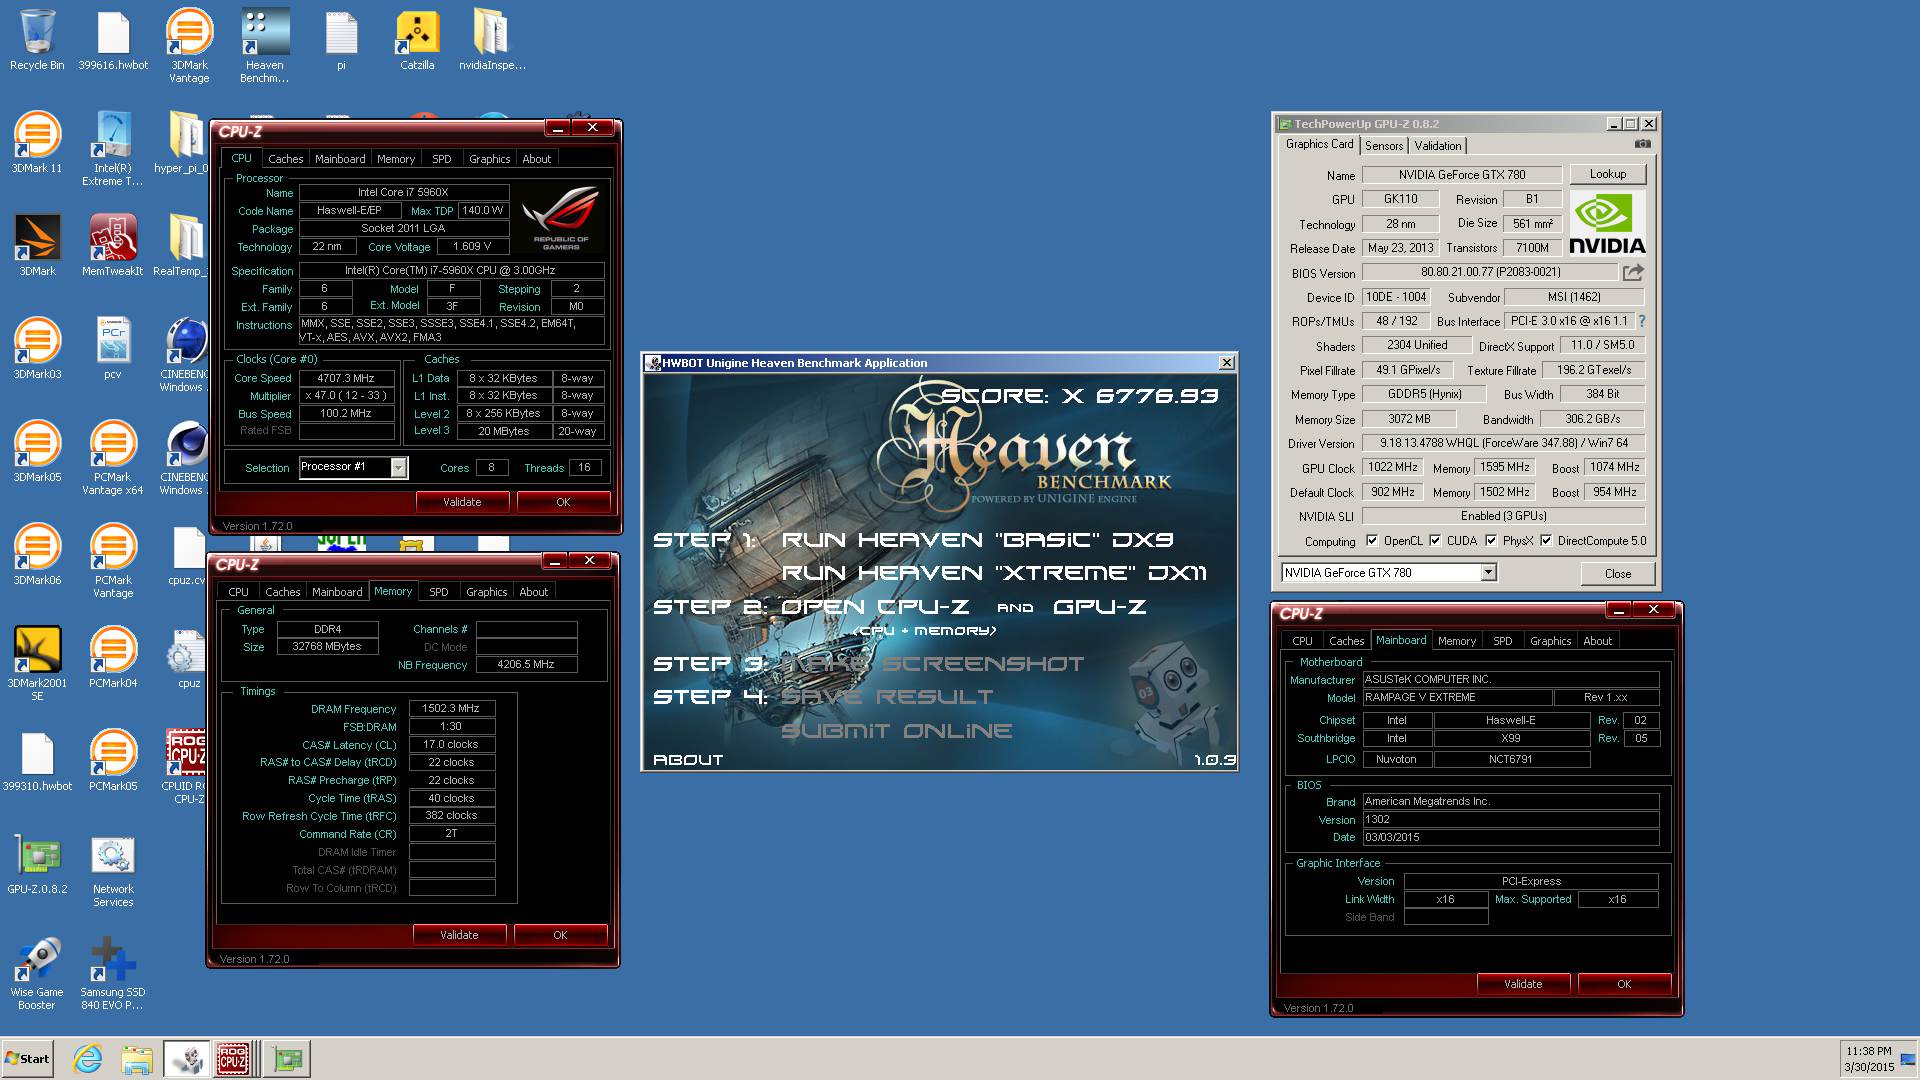Open the Validation tab in GPU-Z
1920x1080 pixels.
(1438, 146)
